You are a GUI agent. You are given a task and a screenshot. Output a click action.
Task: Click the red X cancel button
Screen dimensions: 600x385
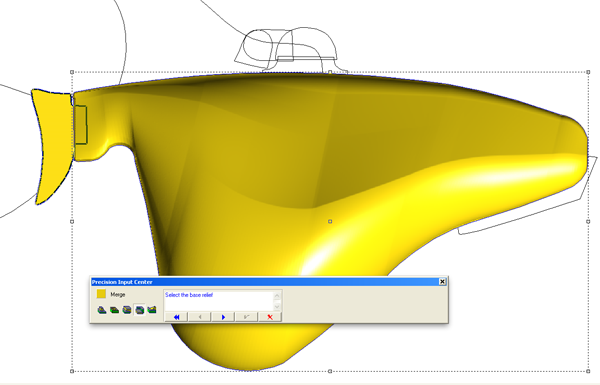(x=270, y=317)
